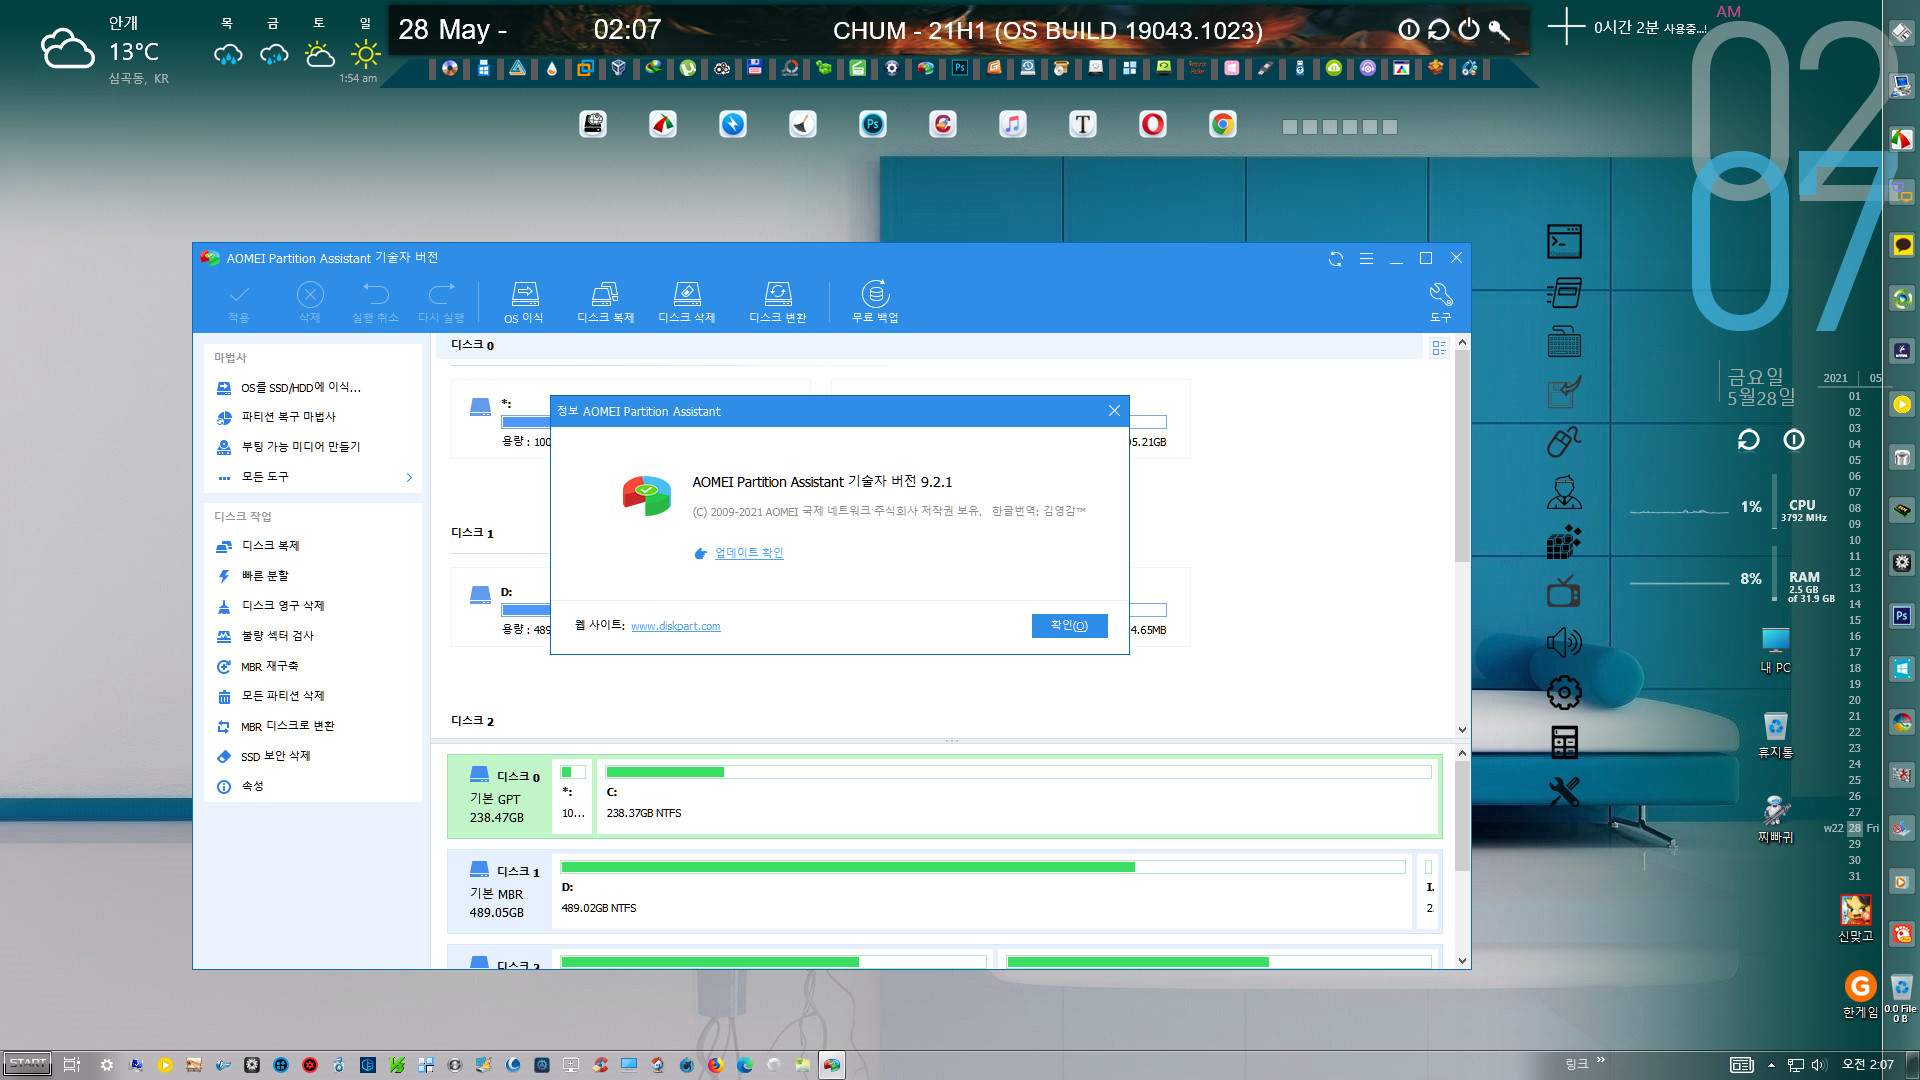Click the refresh icon in AOMEI title bar

(x=1335, y=258)
